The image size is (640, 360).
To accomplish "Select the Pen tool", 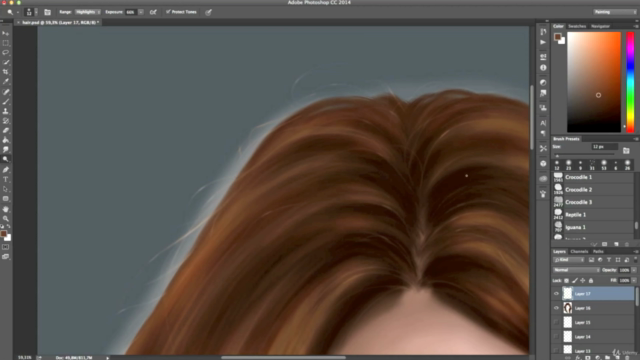I will (x=6, y=170).
